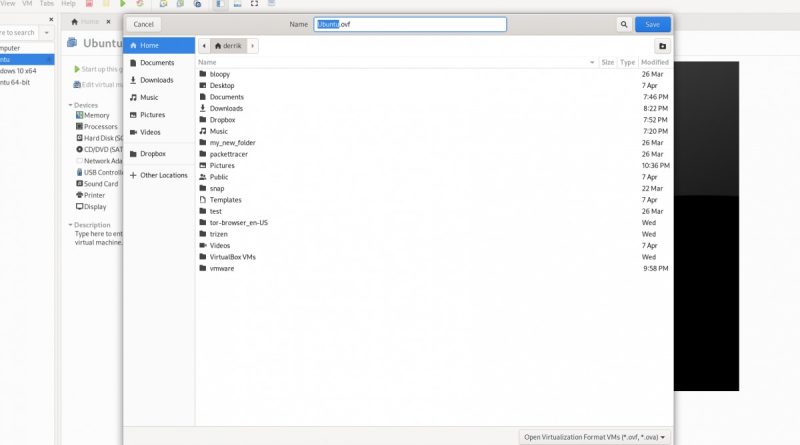800x445 pixels.
Task: Click Display device in VMware
Action: (x=91, y=207)
